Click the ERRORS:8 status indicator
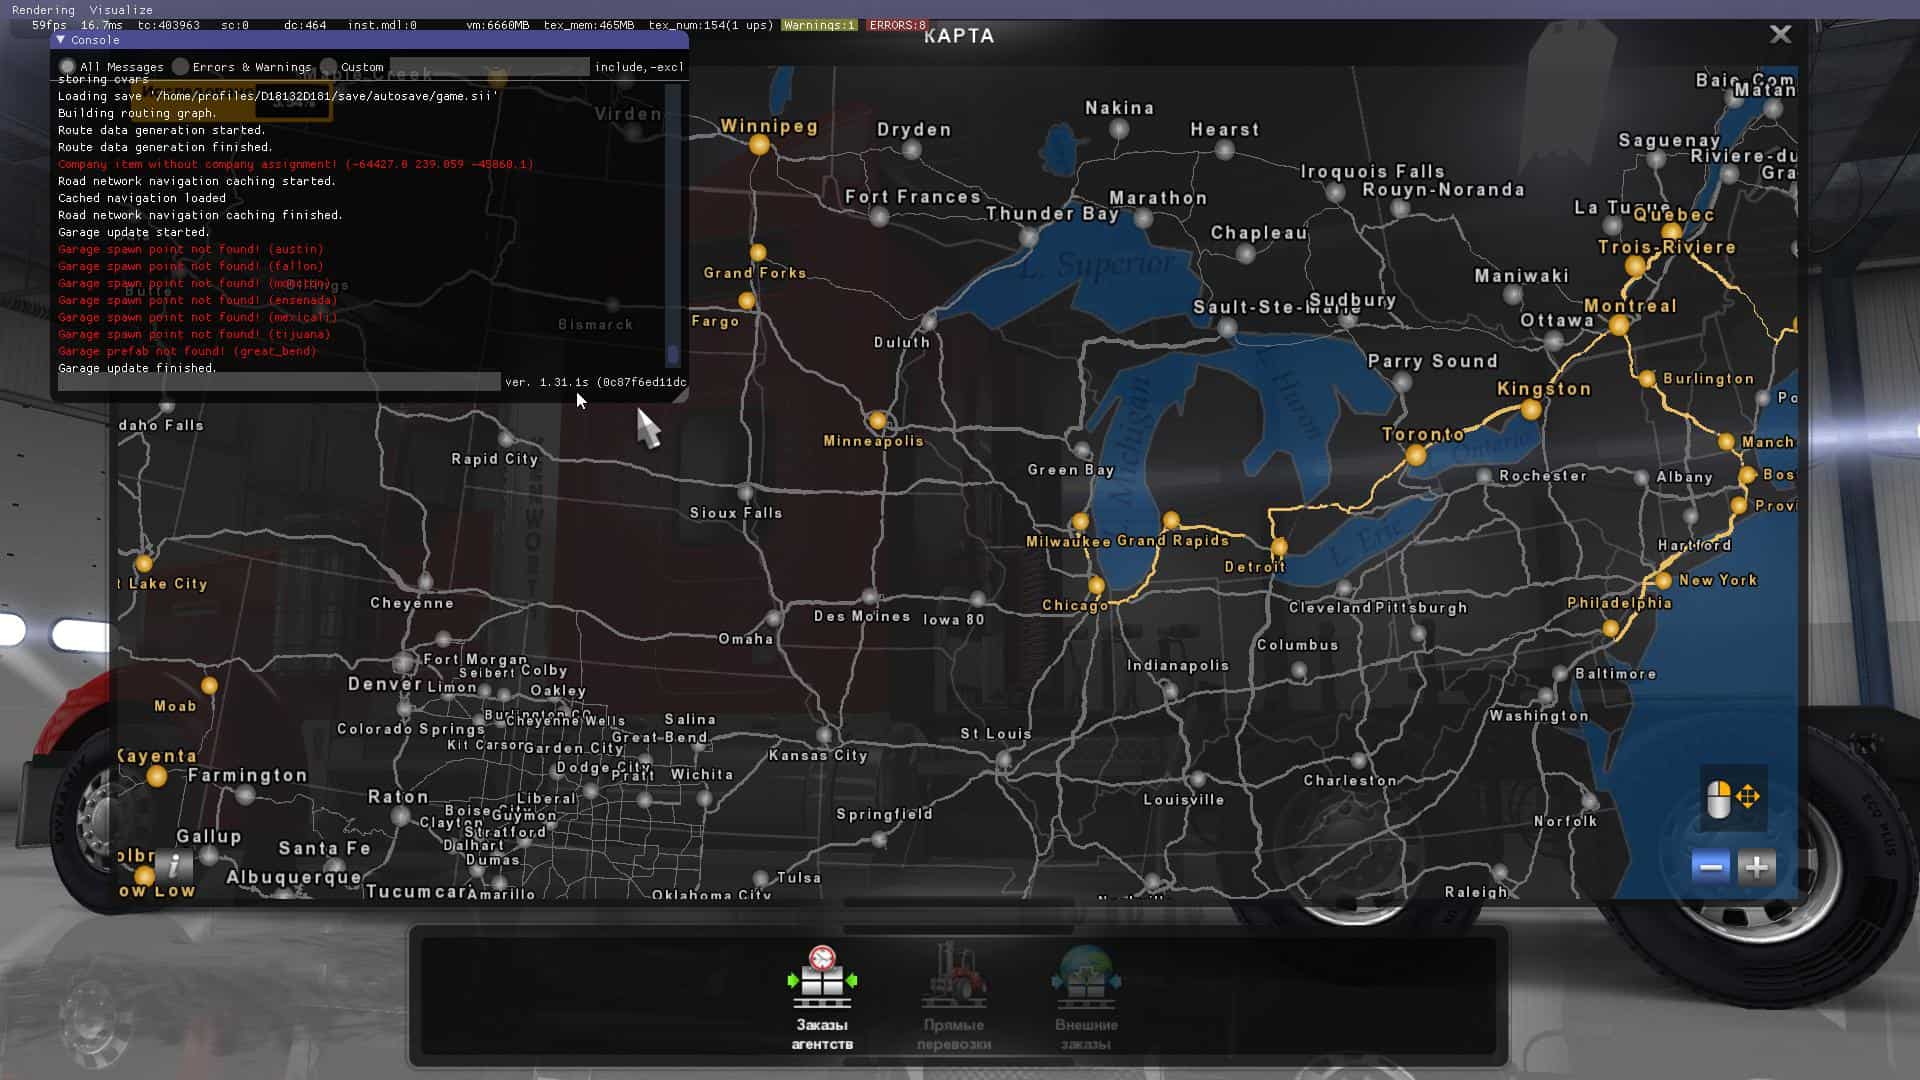The height and width of the screenshot is (1080, 1920). pyautogui.click(x=897, y=25)
